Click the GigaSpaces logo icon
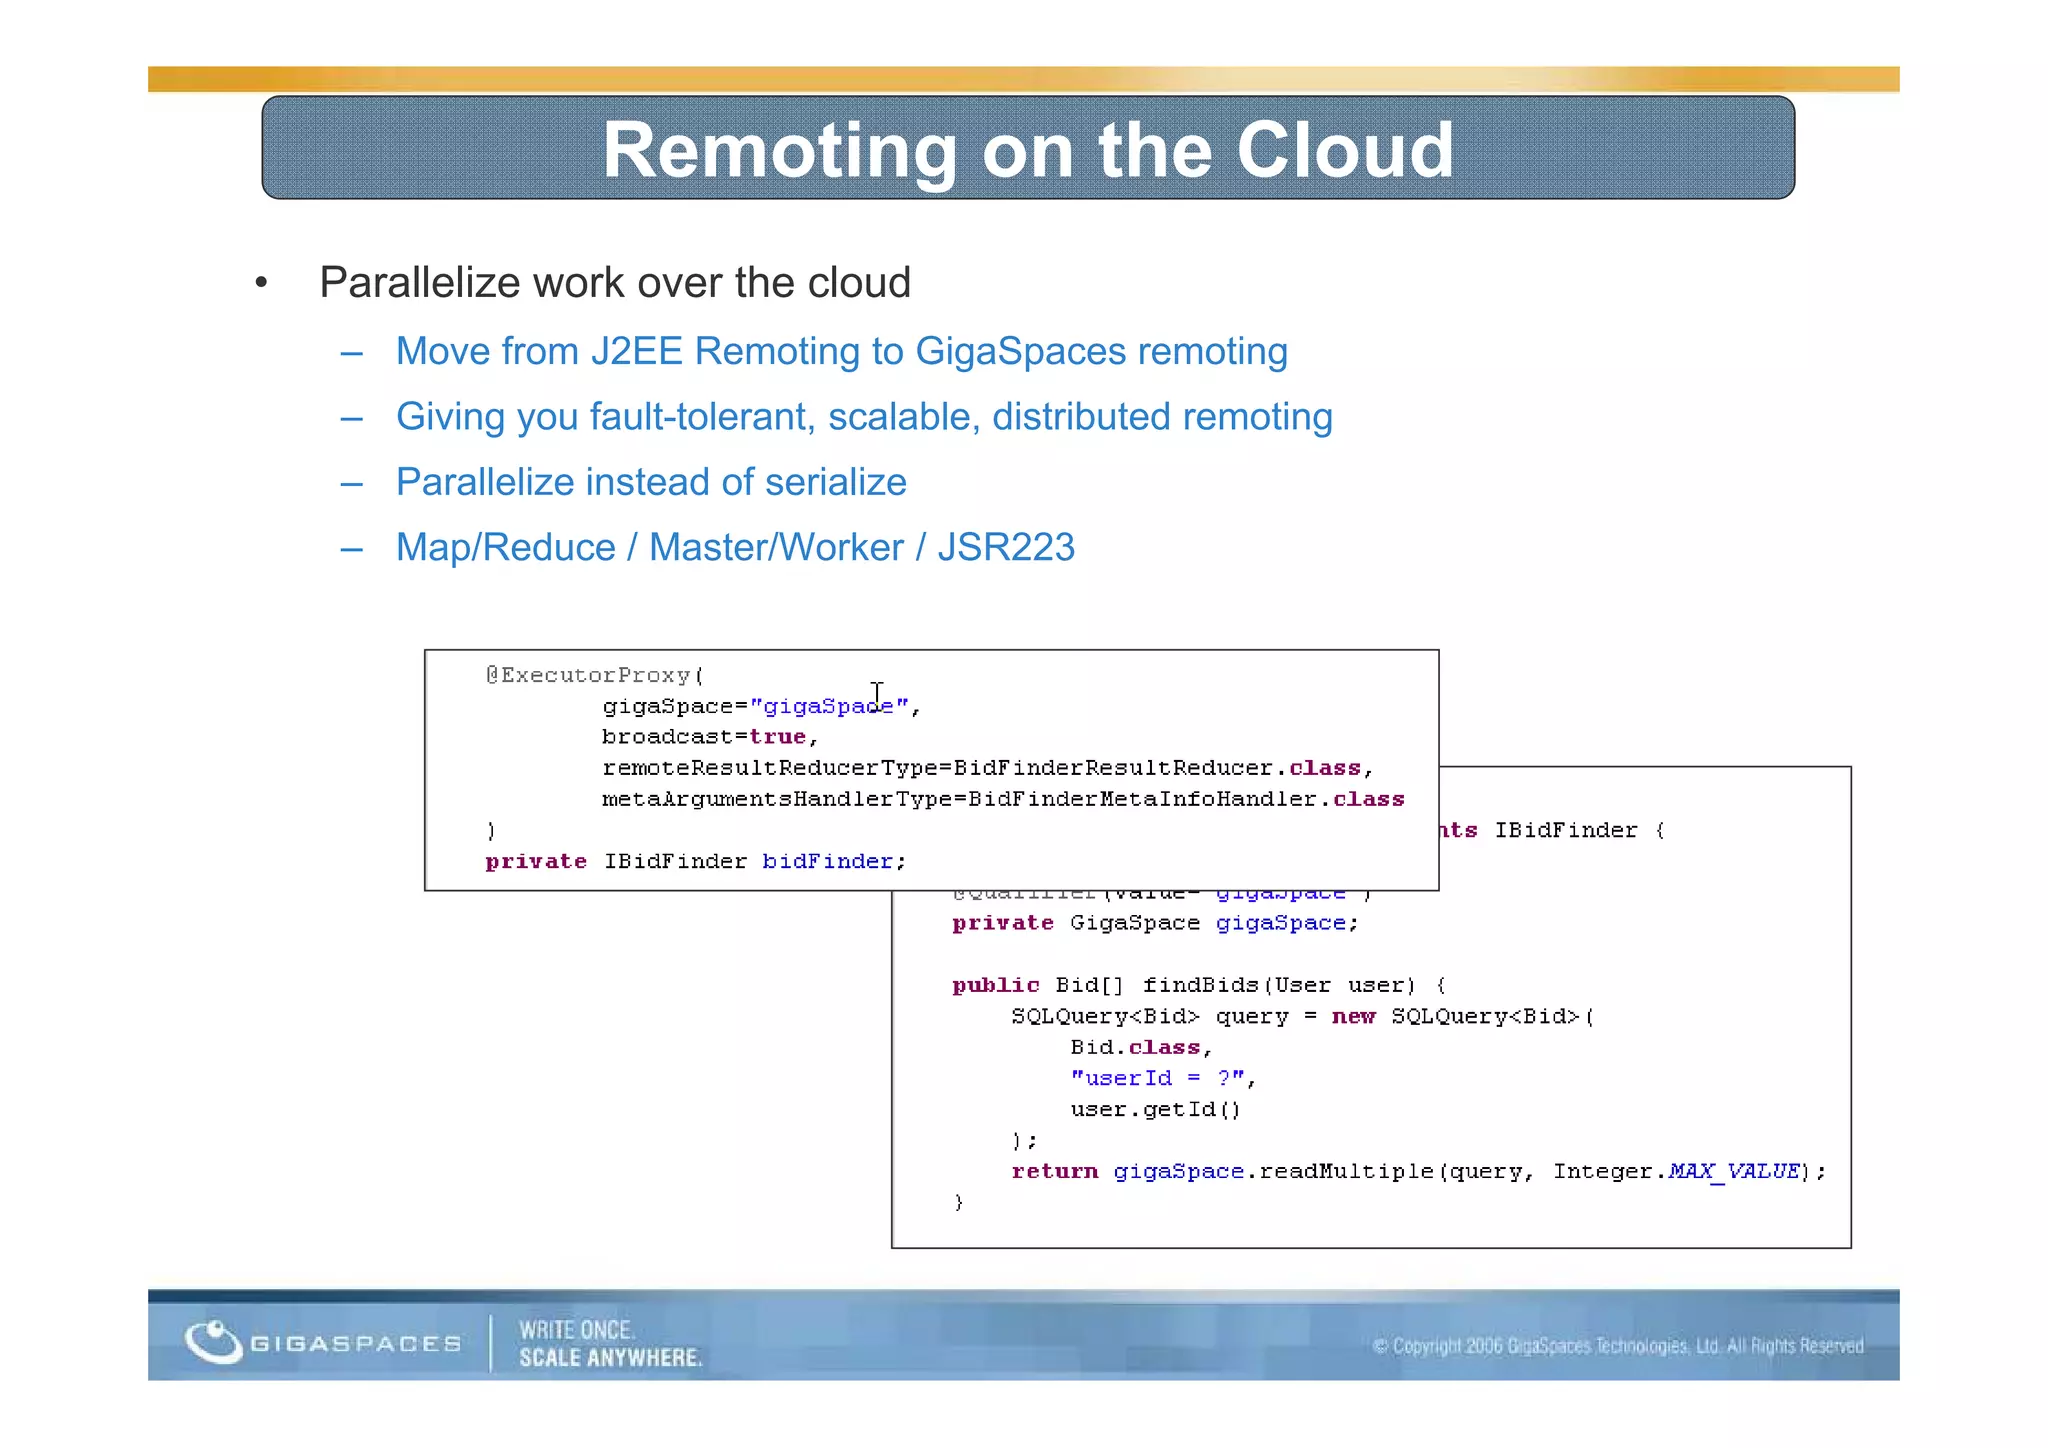Screen dimensions: 2048x1448 click(213, 1342)
